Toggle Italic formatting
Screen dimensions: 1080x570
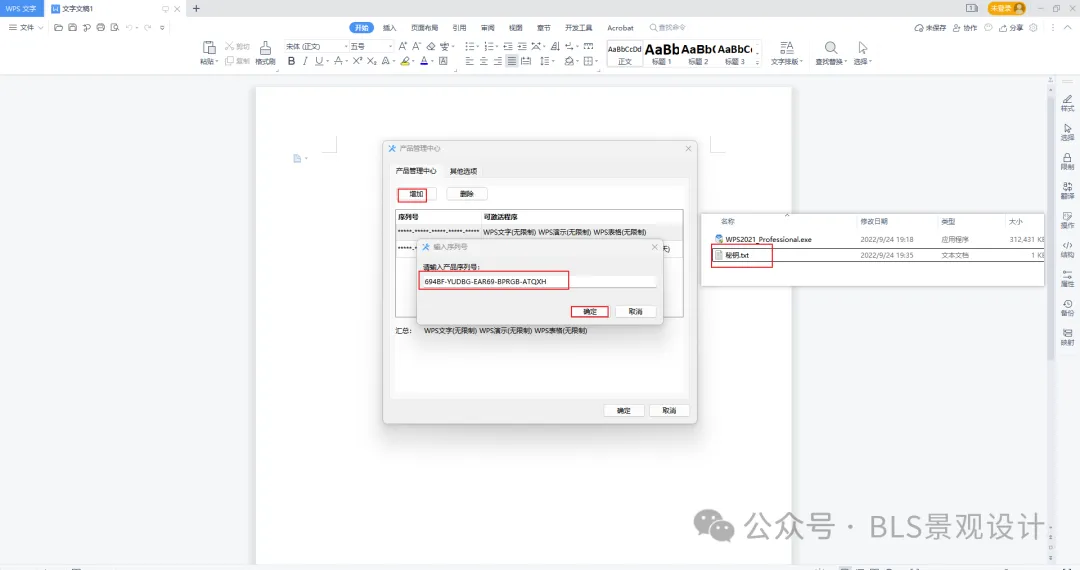coord(304,61)
